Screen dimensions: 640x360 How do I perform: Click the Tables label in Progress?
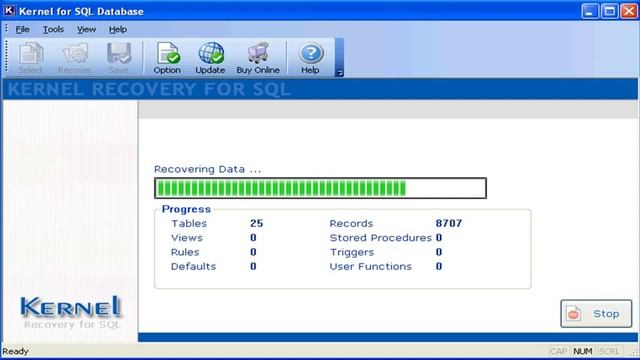click(189, 223)
